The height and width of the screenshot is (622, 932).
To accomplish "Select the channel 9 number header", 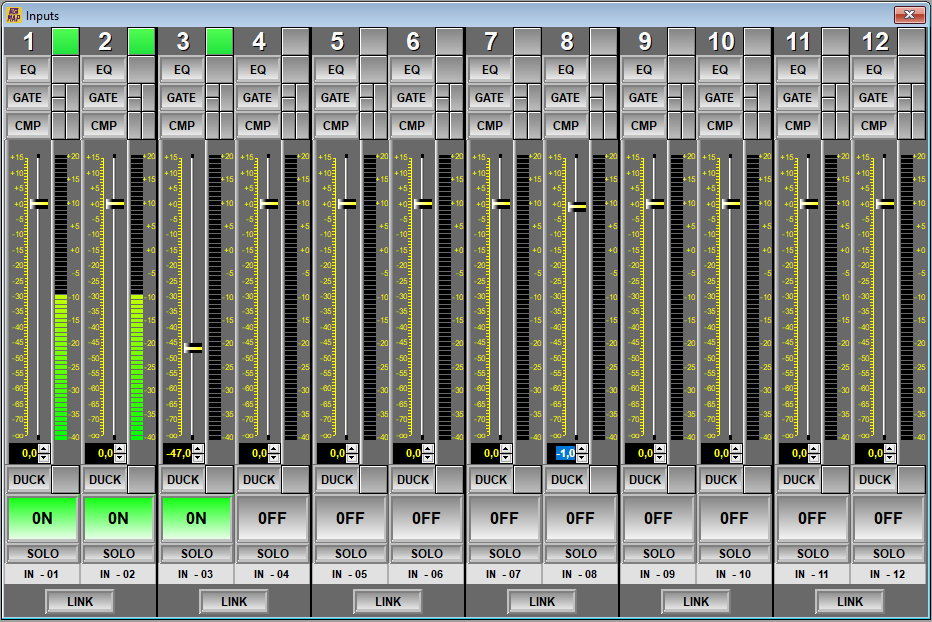I will [x=644, y=41].
